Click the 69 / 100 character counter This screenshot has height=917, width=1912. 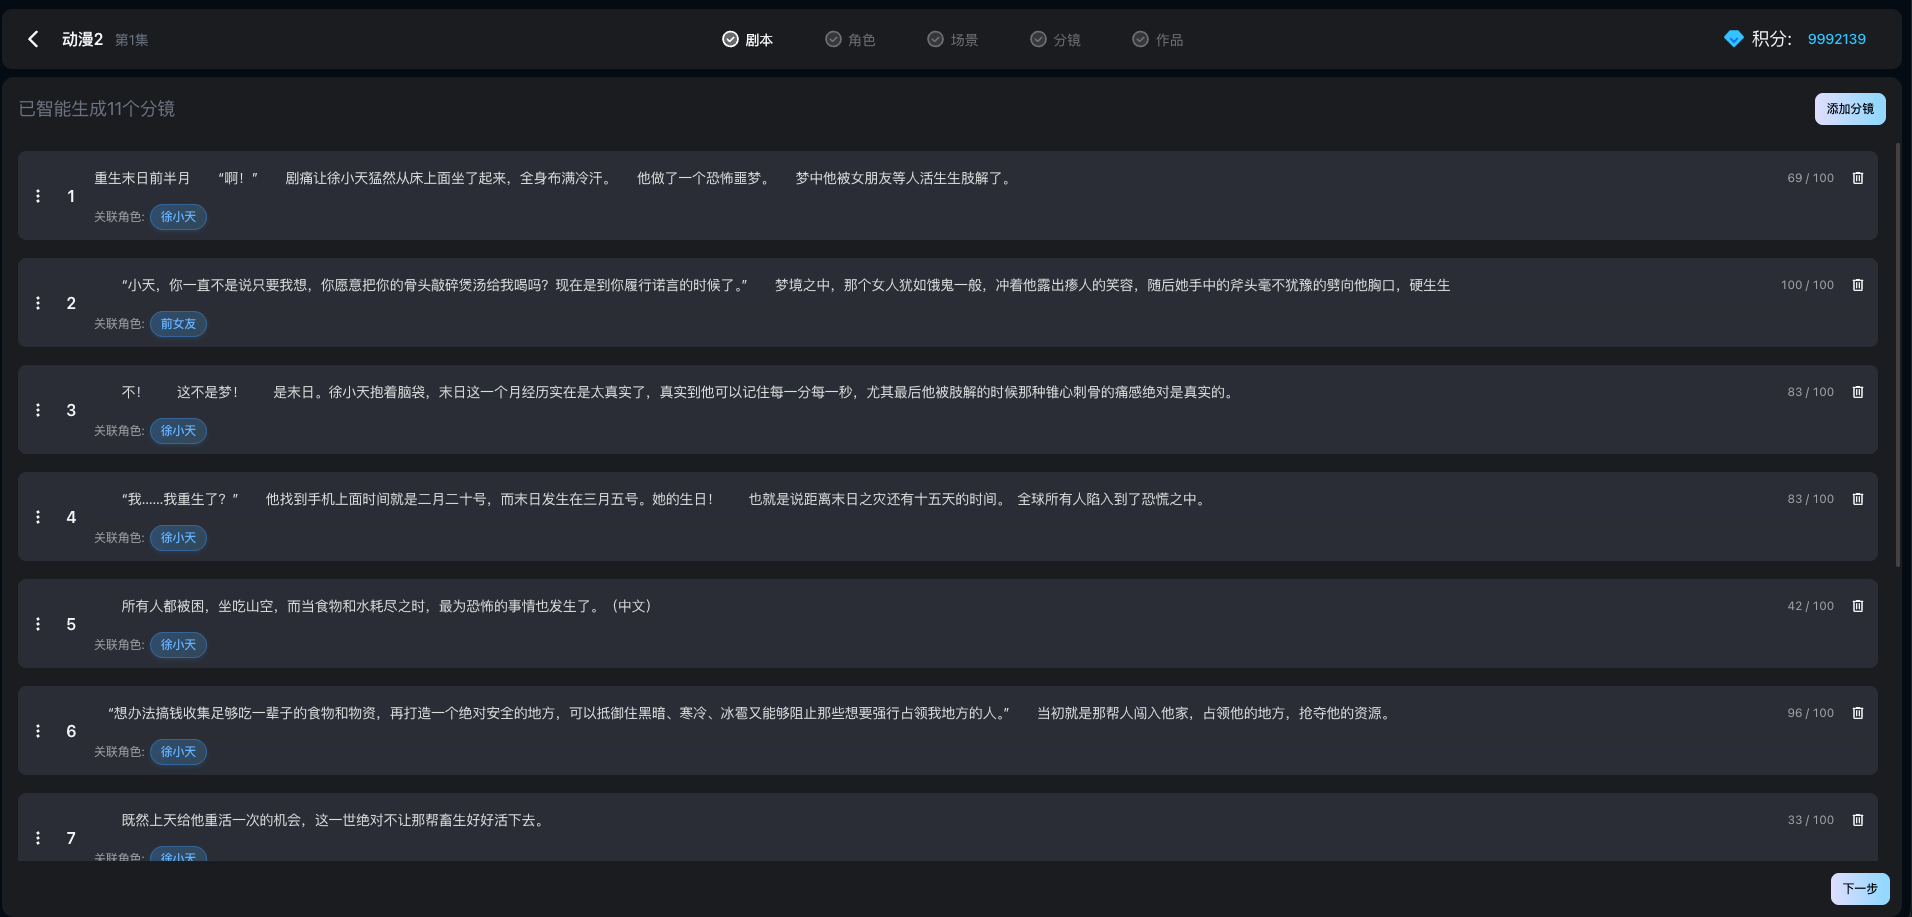coord(1810,178)
